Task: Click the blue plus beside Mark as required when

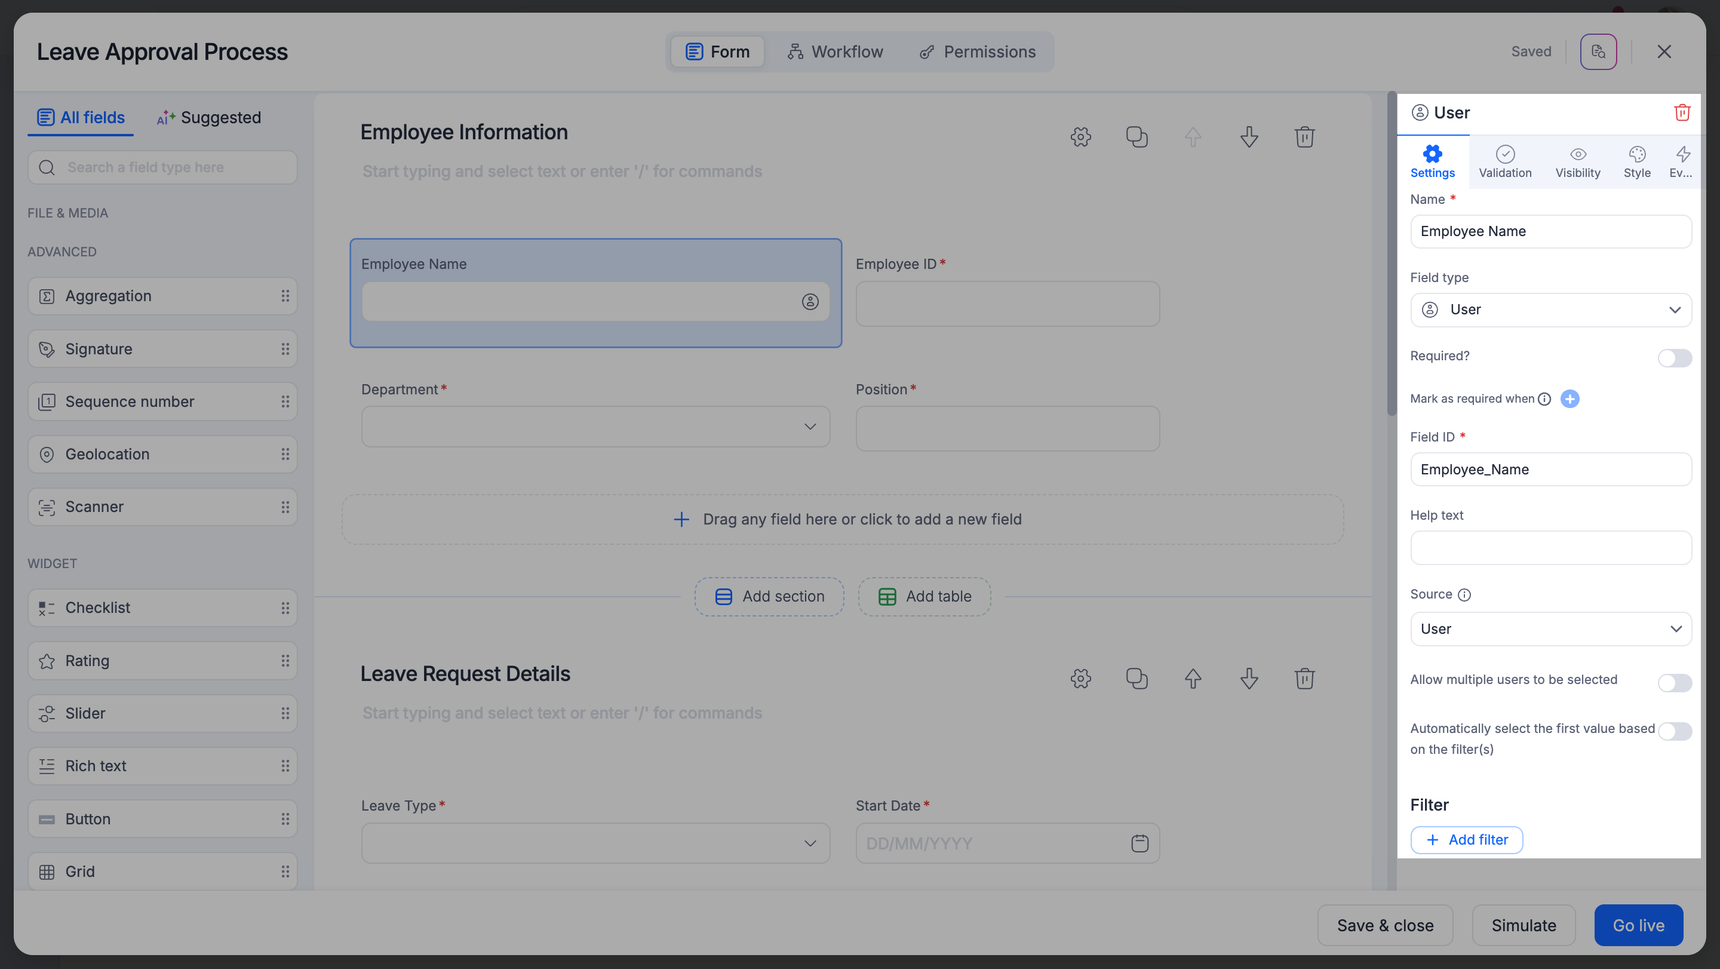Action: pos(1569,399)
